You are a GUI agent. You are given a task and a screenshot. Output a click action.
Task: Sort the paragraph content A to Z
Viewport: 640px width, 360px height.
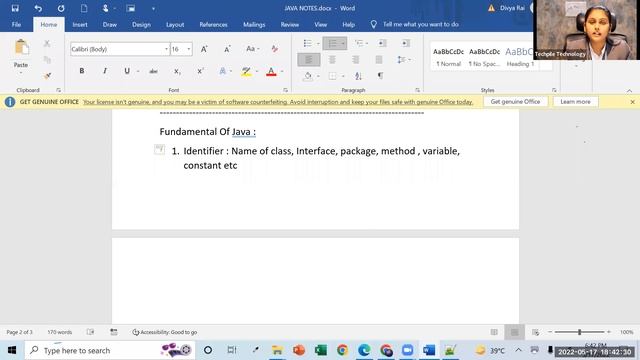click(358, 76)
